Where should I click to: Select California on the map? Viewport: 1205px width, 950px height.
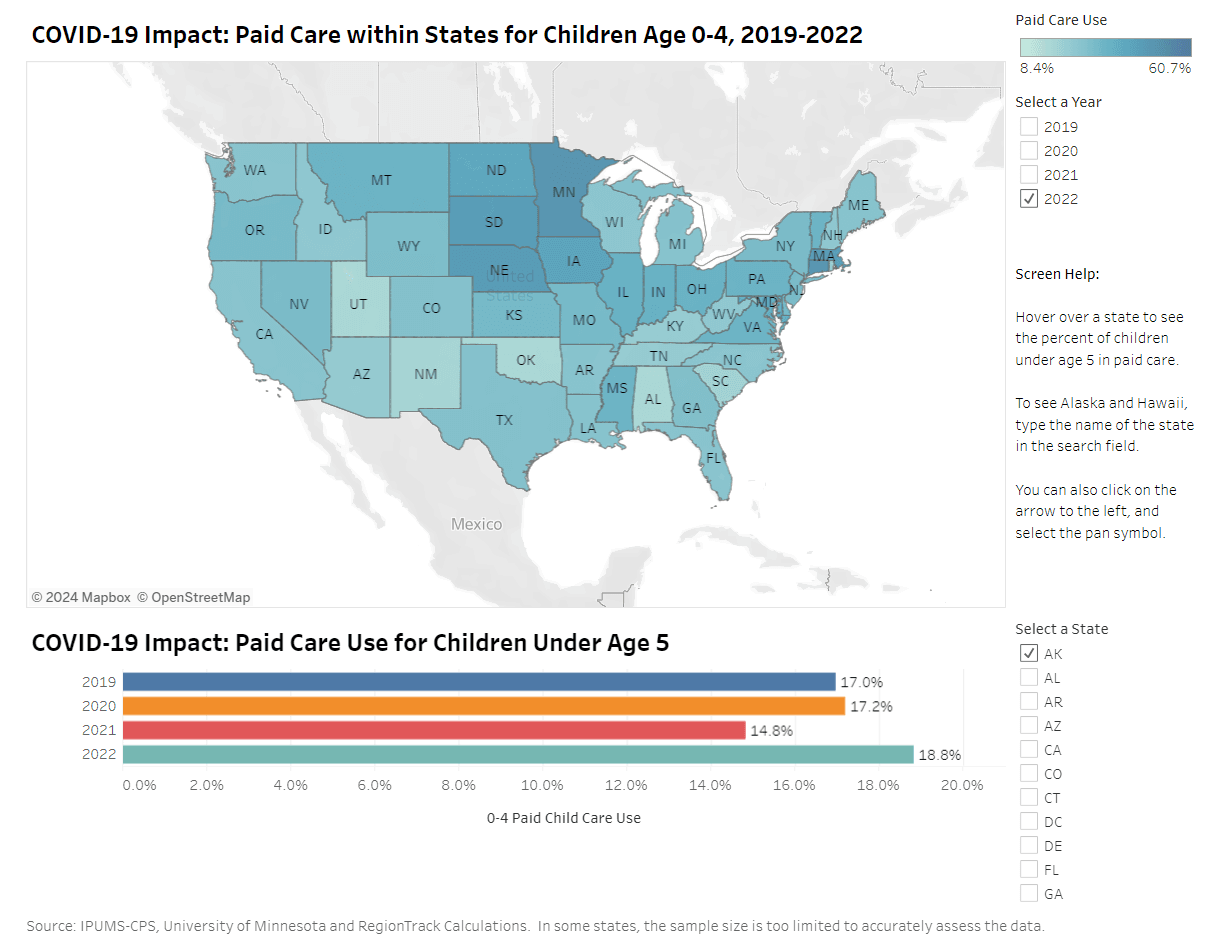coord(263,335)
